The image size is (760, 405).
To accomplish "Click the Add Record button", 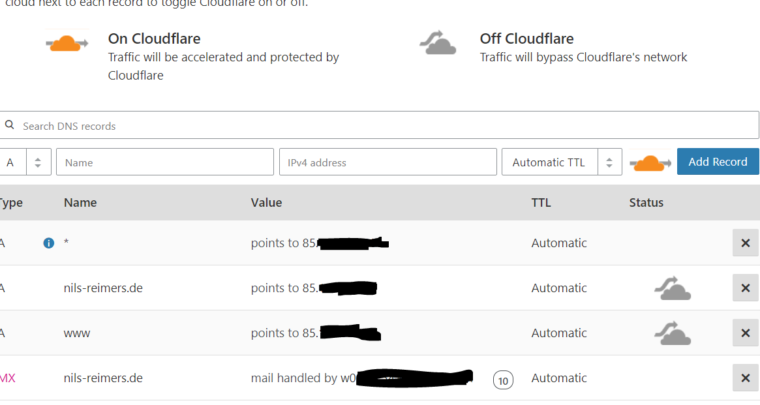I will tap(718, 162).
